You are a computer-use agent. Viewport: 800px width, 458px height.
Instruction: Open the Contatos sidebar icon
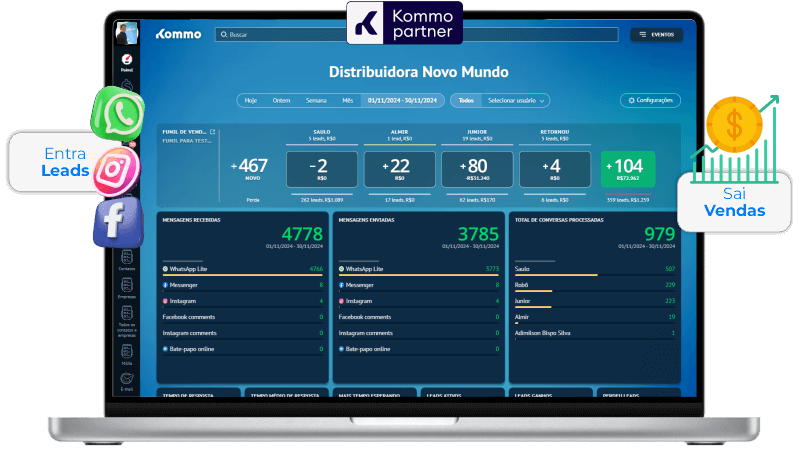(x=127, y=259)
